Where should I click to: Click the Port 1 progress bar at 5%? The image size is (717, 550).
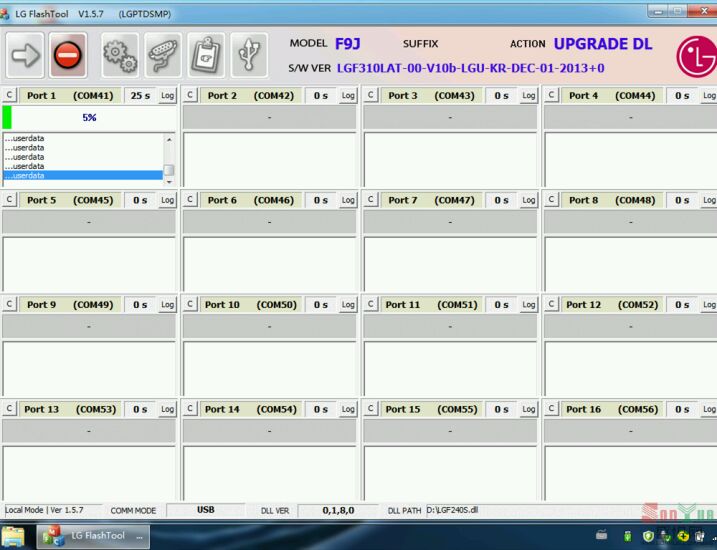point(89,117)
